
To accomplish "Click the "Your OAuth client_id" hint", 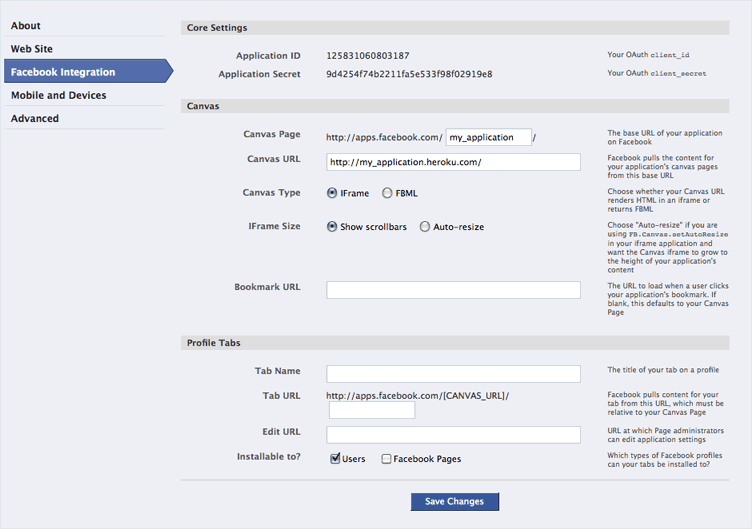I will (648, 55).
